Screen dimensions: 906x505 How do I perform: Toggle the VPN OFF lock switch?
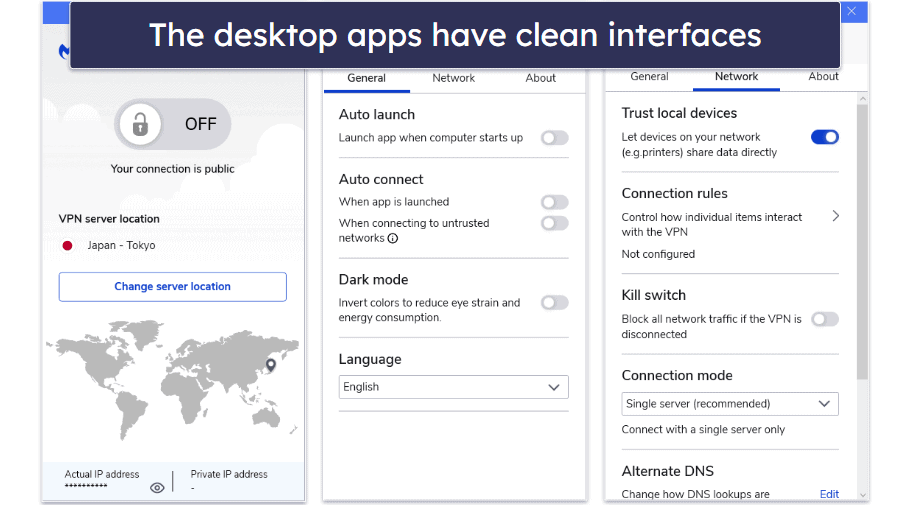[173, 124]
